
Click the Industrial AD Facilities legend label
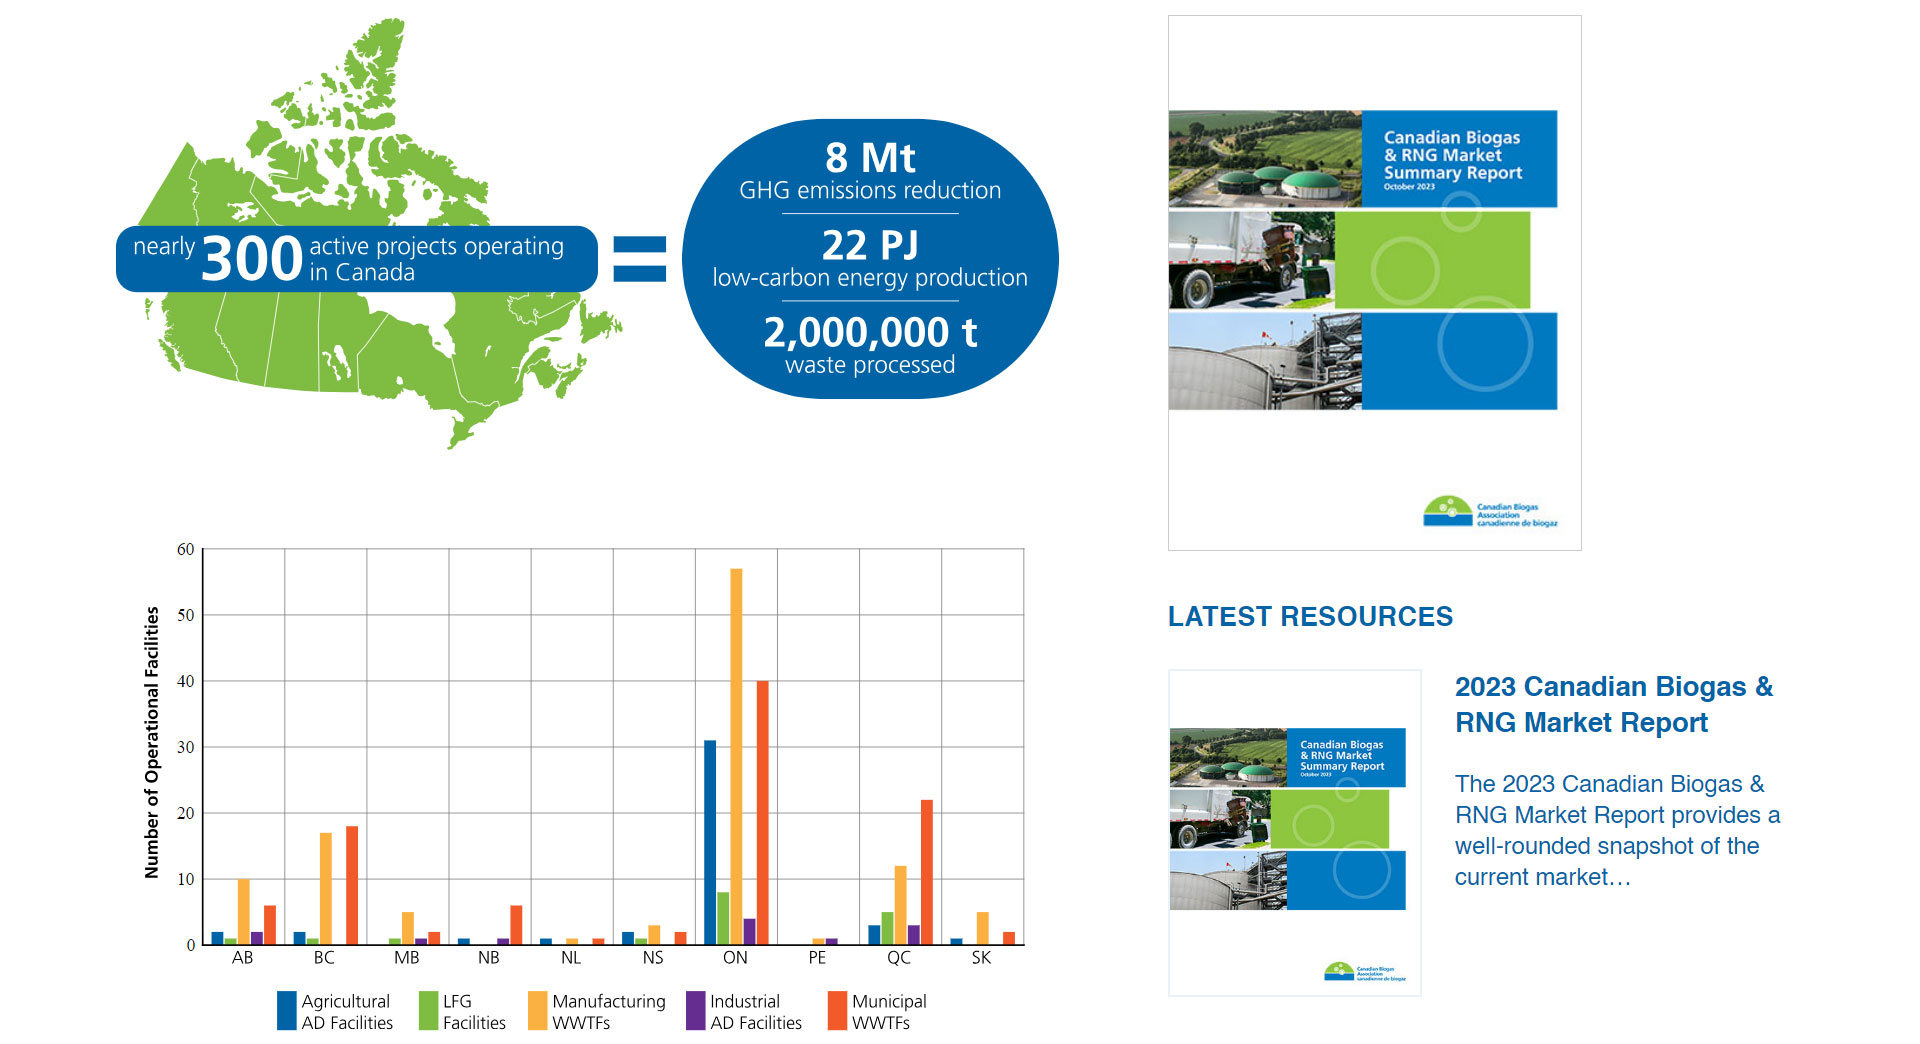pos(756,1012)
